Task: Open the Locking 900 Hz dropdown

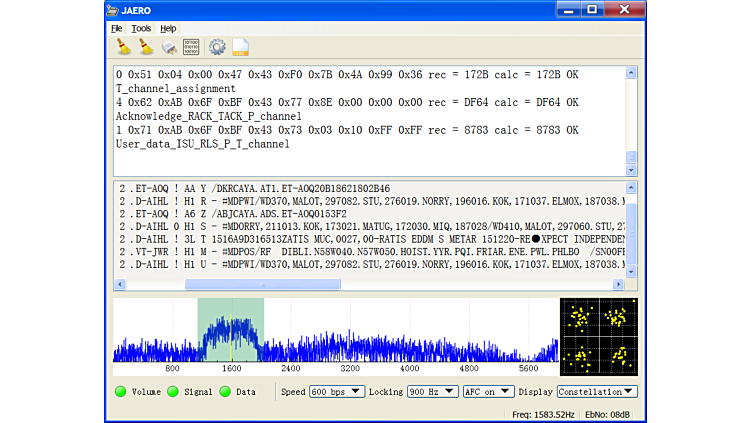Action: 432,392
